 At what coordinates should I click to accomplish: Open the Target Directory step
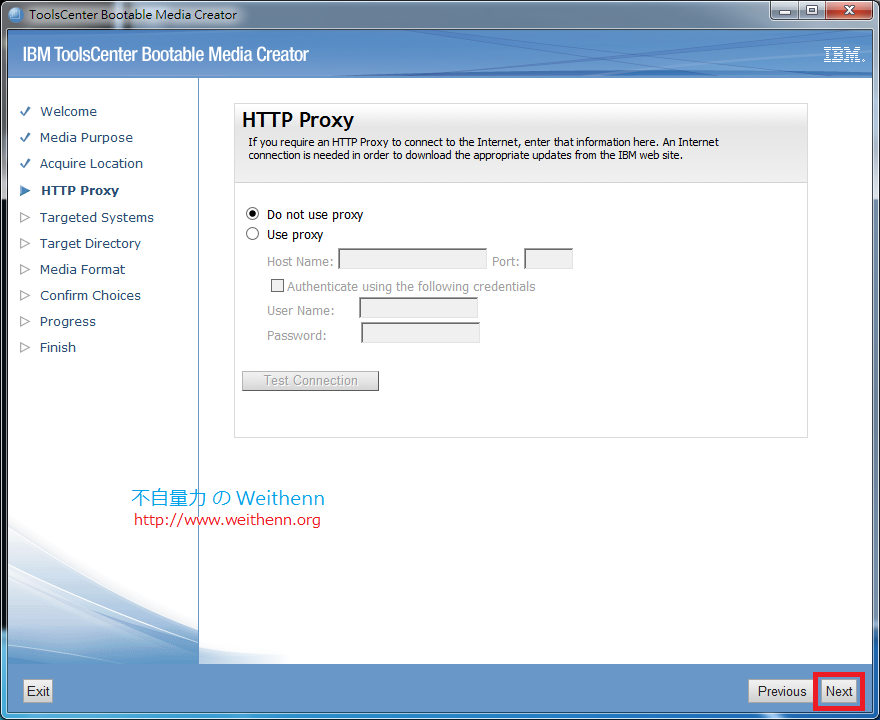click(x=90, y=243)
